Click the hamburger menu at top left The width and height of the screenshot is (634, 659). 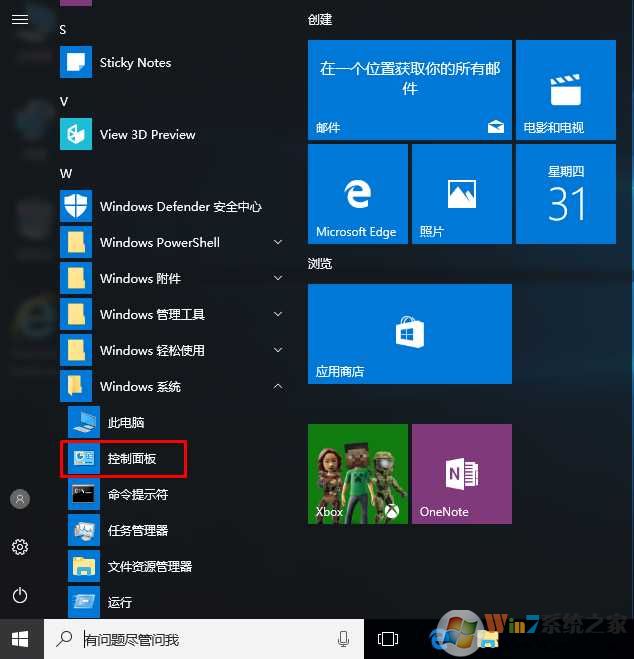click(x=20, y=19)
